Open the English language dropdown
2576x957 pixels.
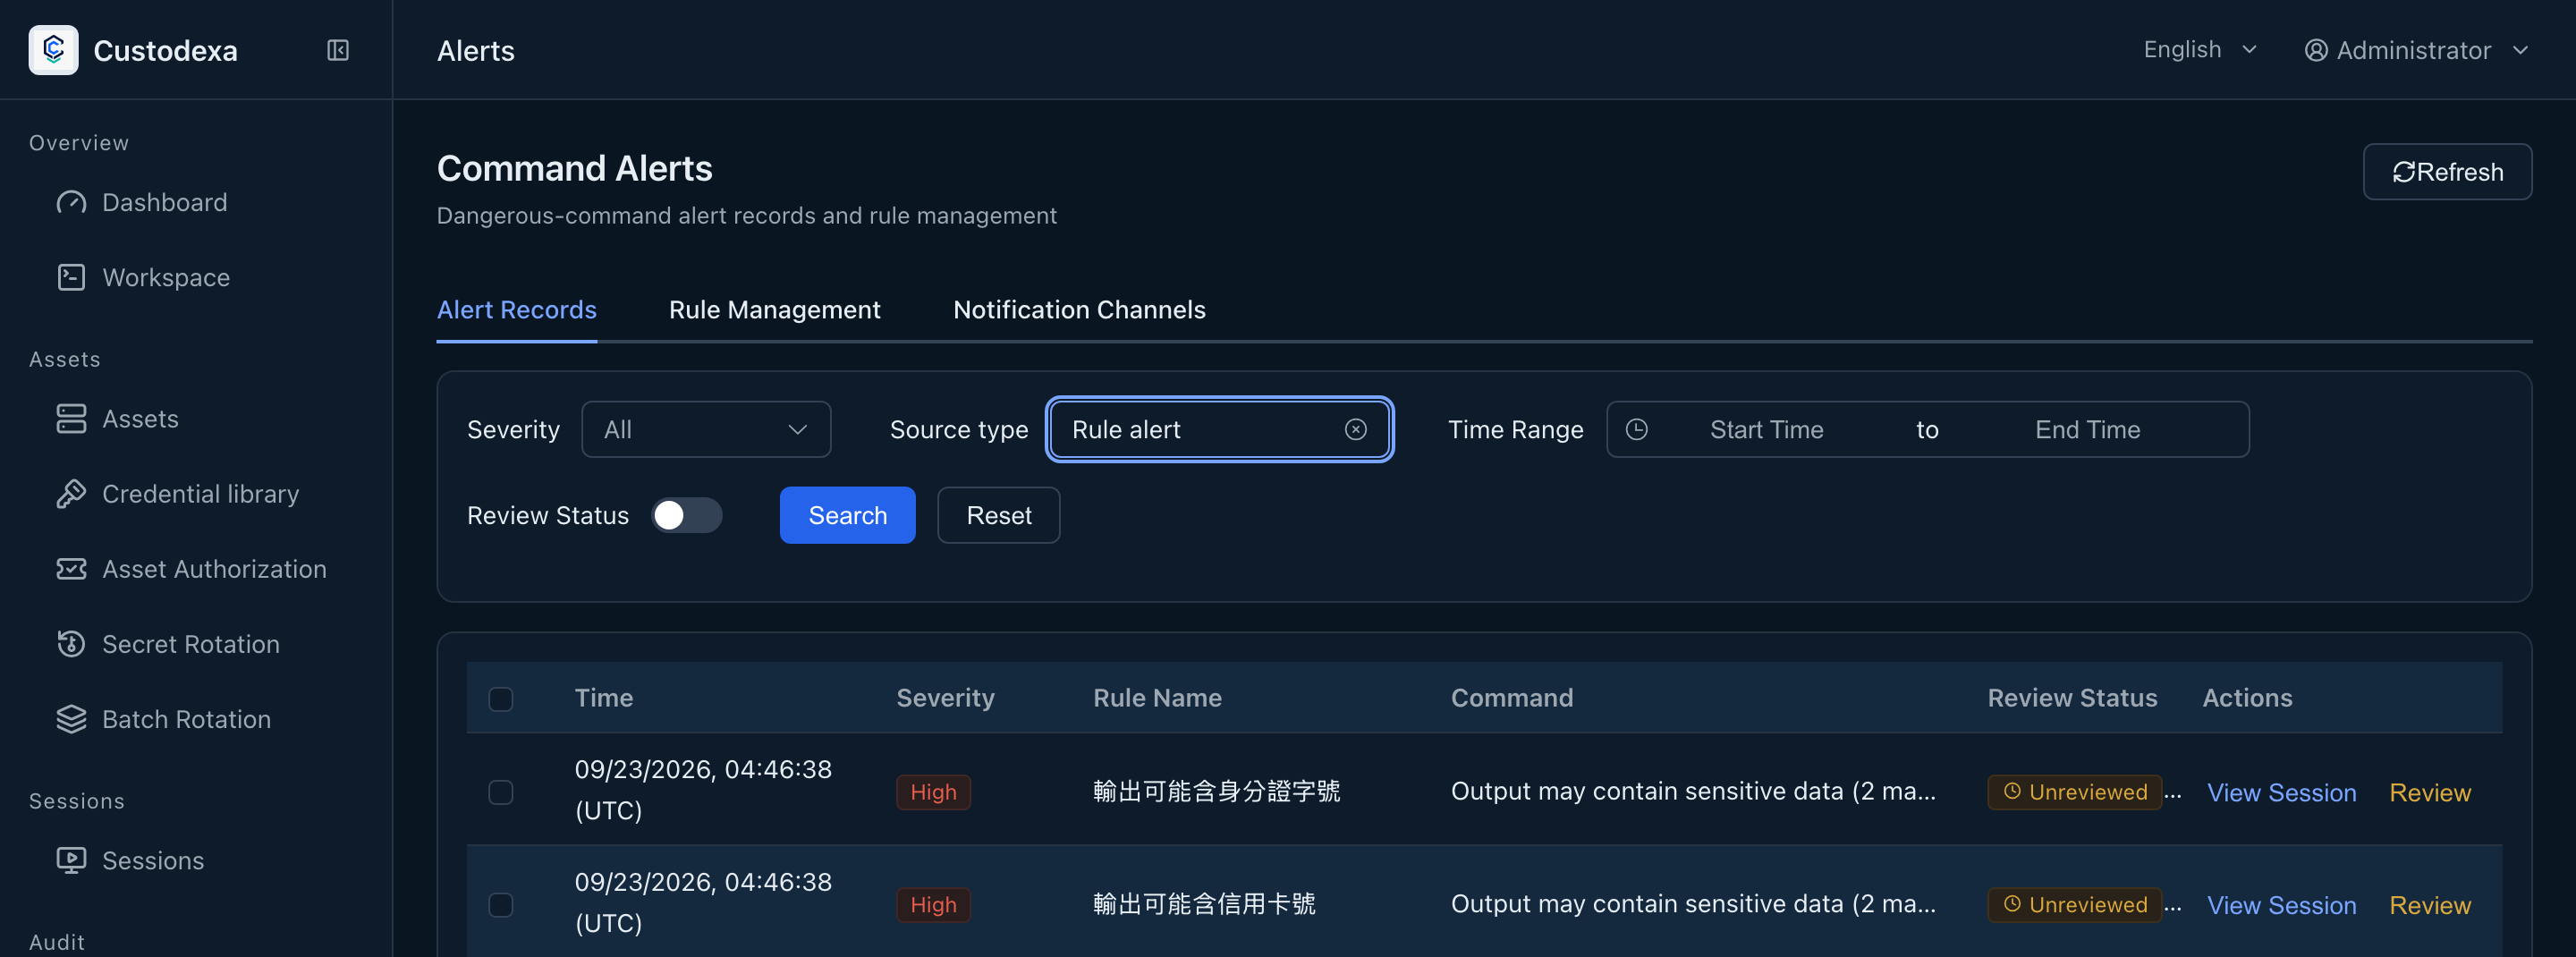click(2200, 50)
